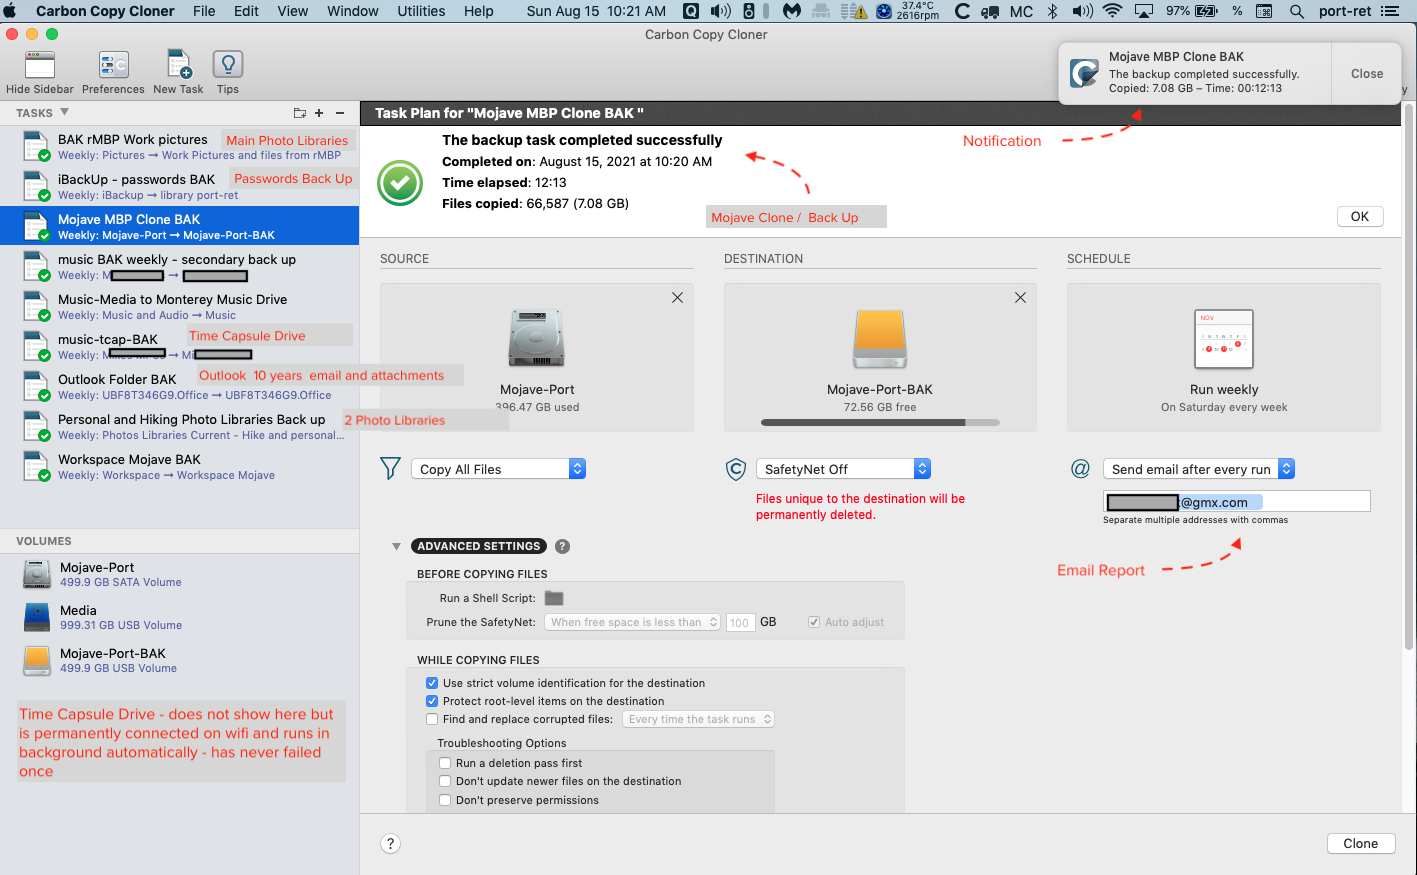Open the Utilities menu

tap(421, 11)
